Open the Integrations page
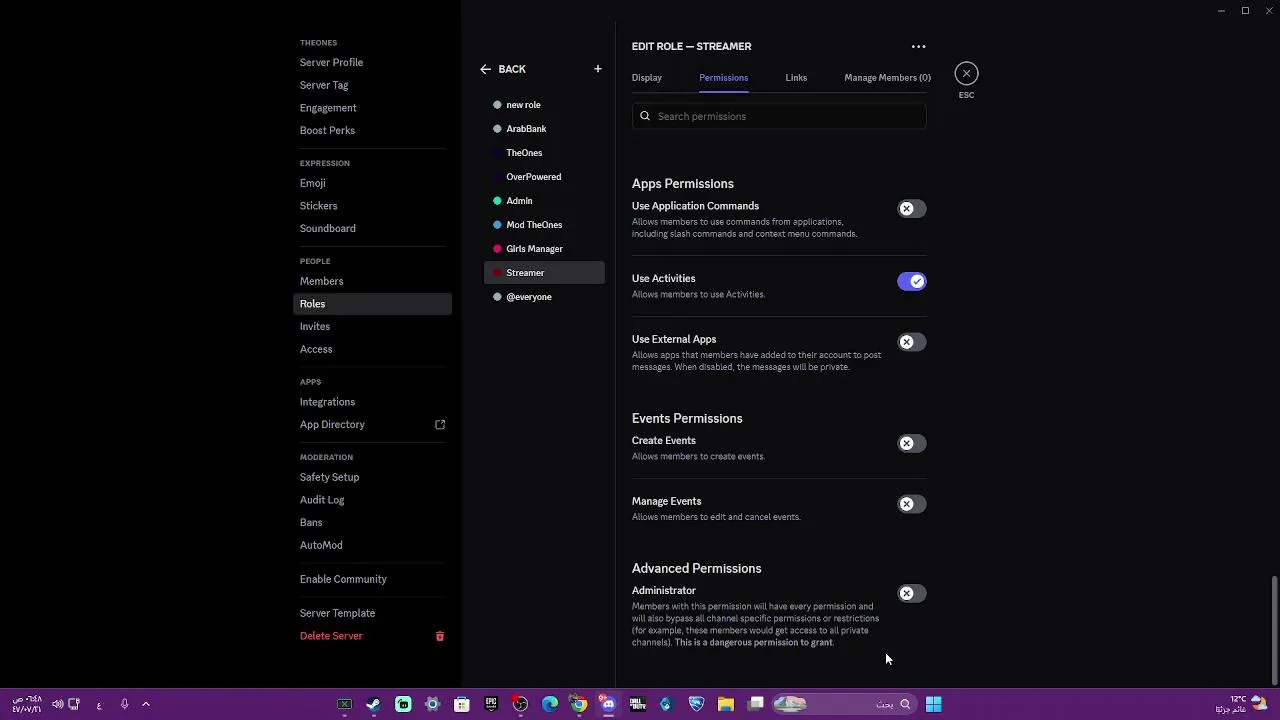This screenshot has height=720, width=1280. click(x=327, y=402)
